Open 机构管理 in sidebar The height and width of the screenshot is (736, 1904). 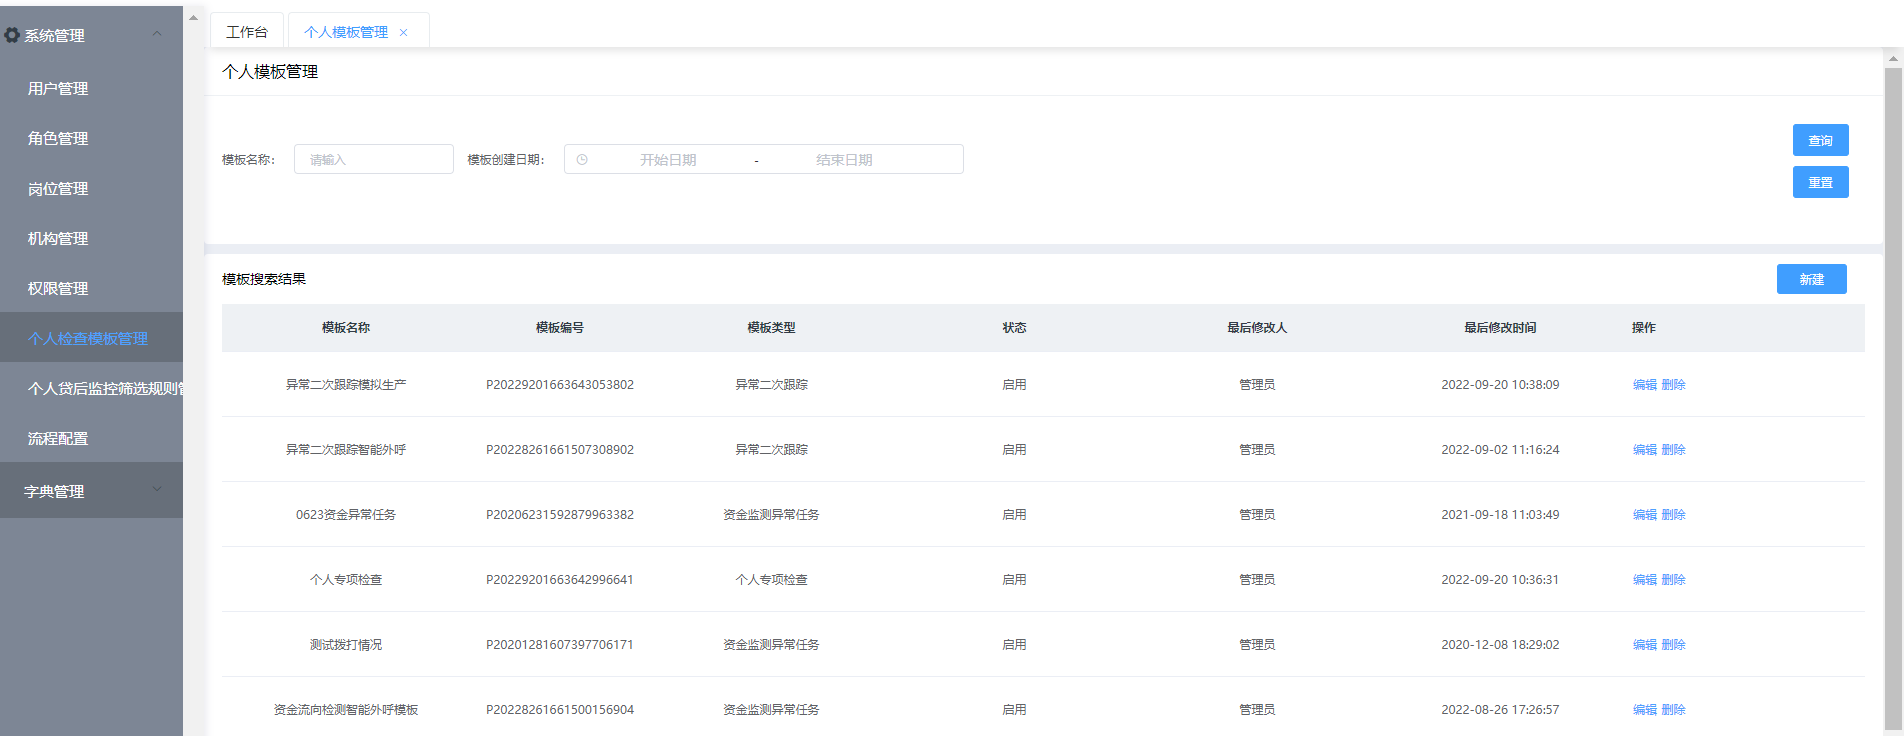(x=58, y=238)
